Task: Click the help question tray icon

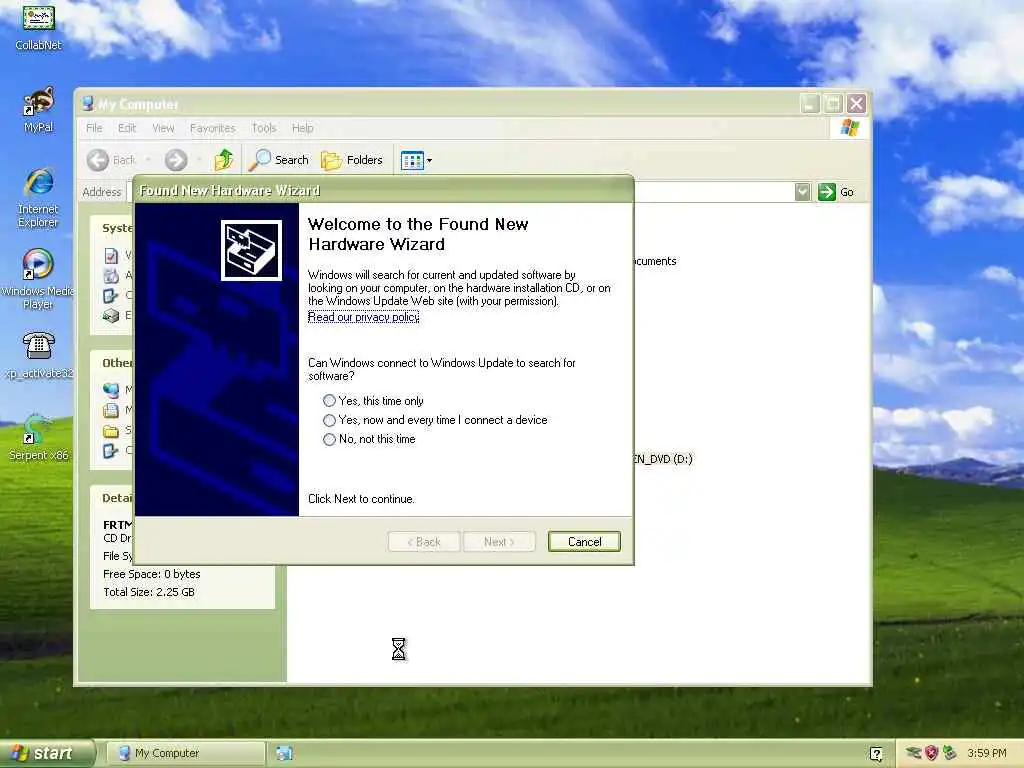Action: pos(876,754)
